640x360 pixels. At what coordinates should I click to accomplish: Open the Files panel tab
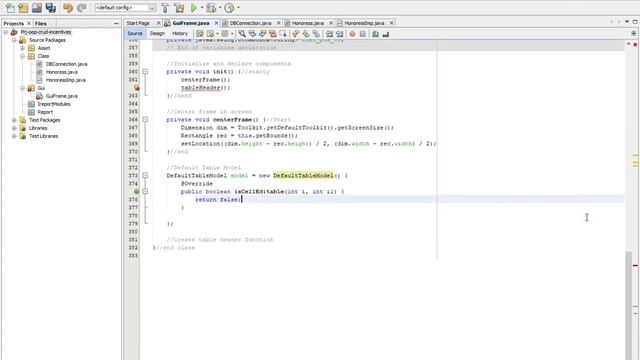click(x=40, y=24)
